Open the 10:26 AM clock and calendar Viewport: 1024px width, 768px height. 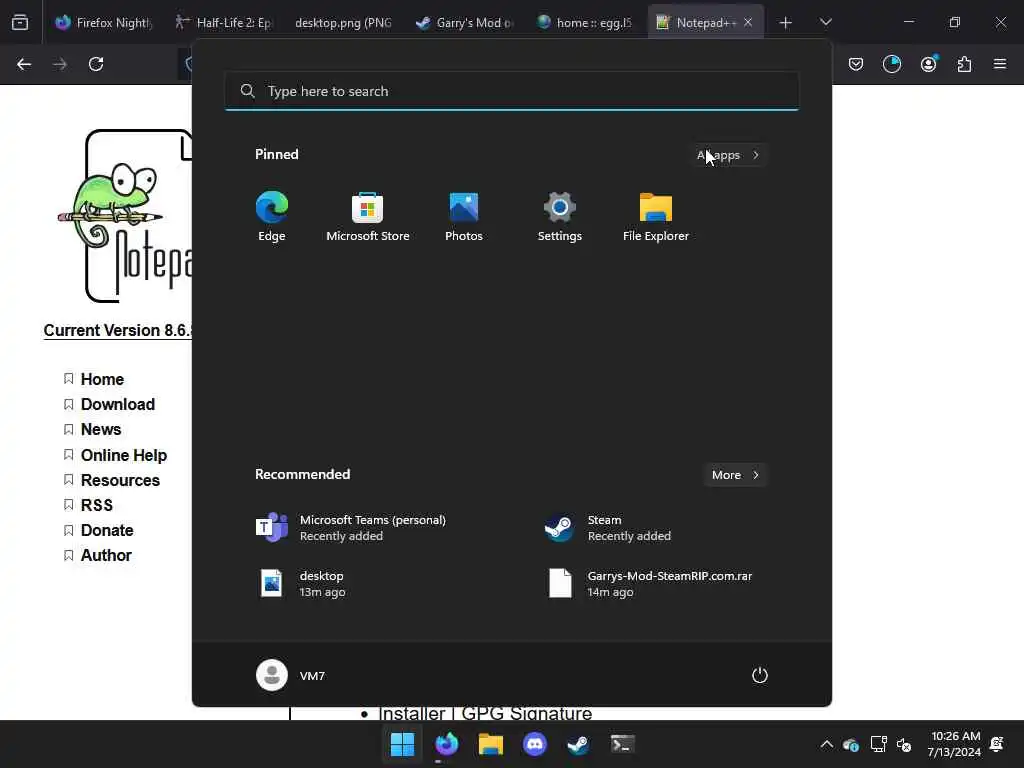point(954,744)
